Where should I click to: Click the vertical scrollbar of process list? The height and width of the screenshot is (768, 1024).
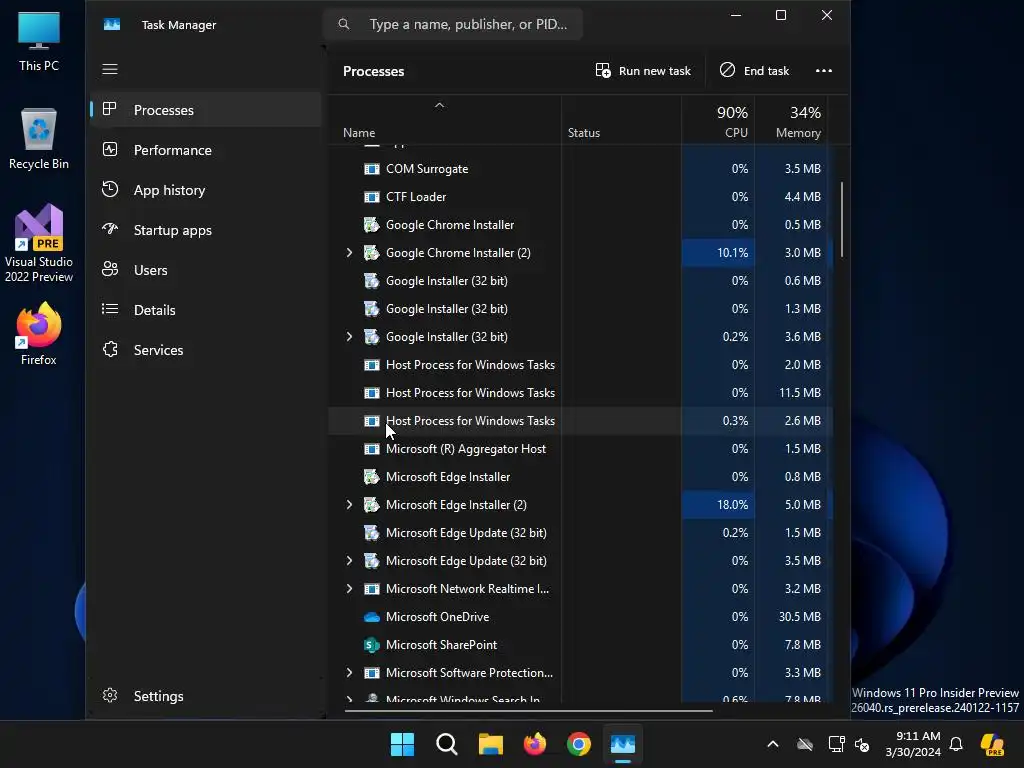pyautogui.click(x=842, y=219)
